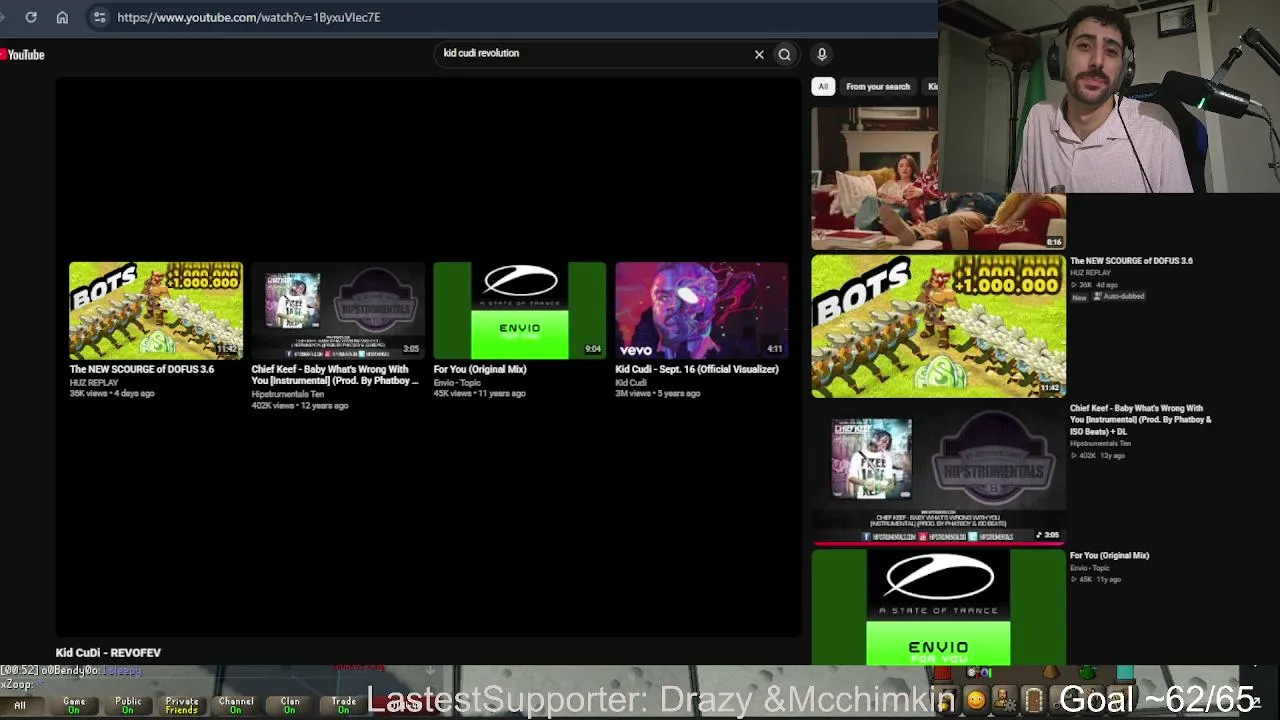Toggle the Clan chat filter

290,706
